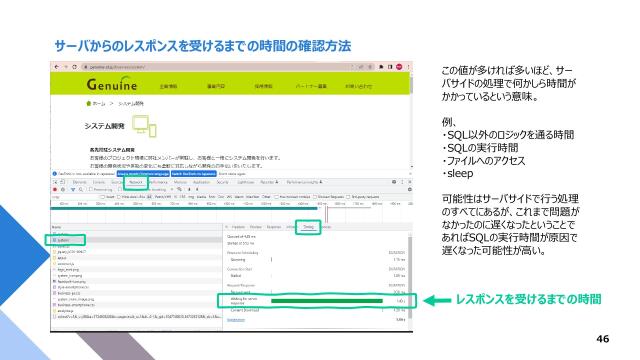Open the browser three-dot menu
The height and width of the screenshot is (360, 640).
point(408,67)
